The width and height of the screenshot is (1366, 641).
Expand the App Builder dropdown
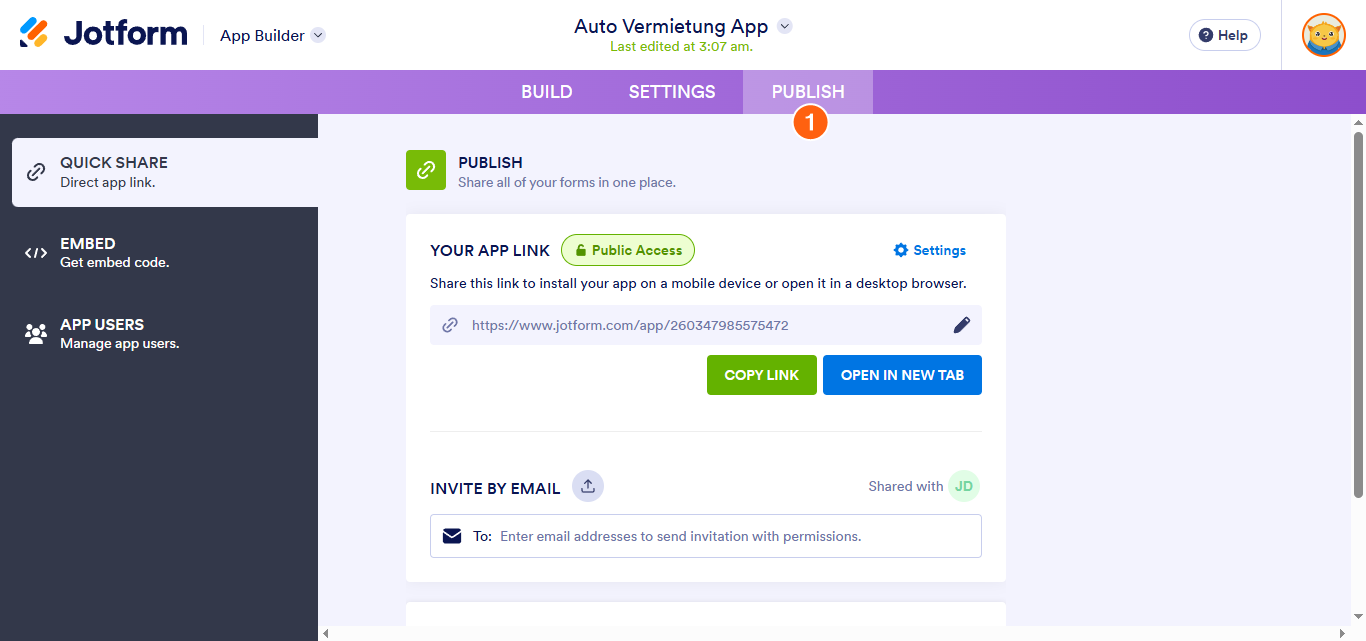(x=318, y=35)
